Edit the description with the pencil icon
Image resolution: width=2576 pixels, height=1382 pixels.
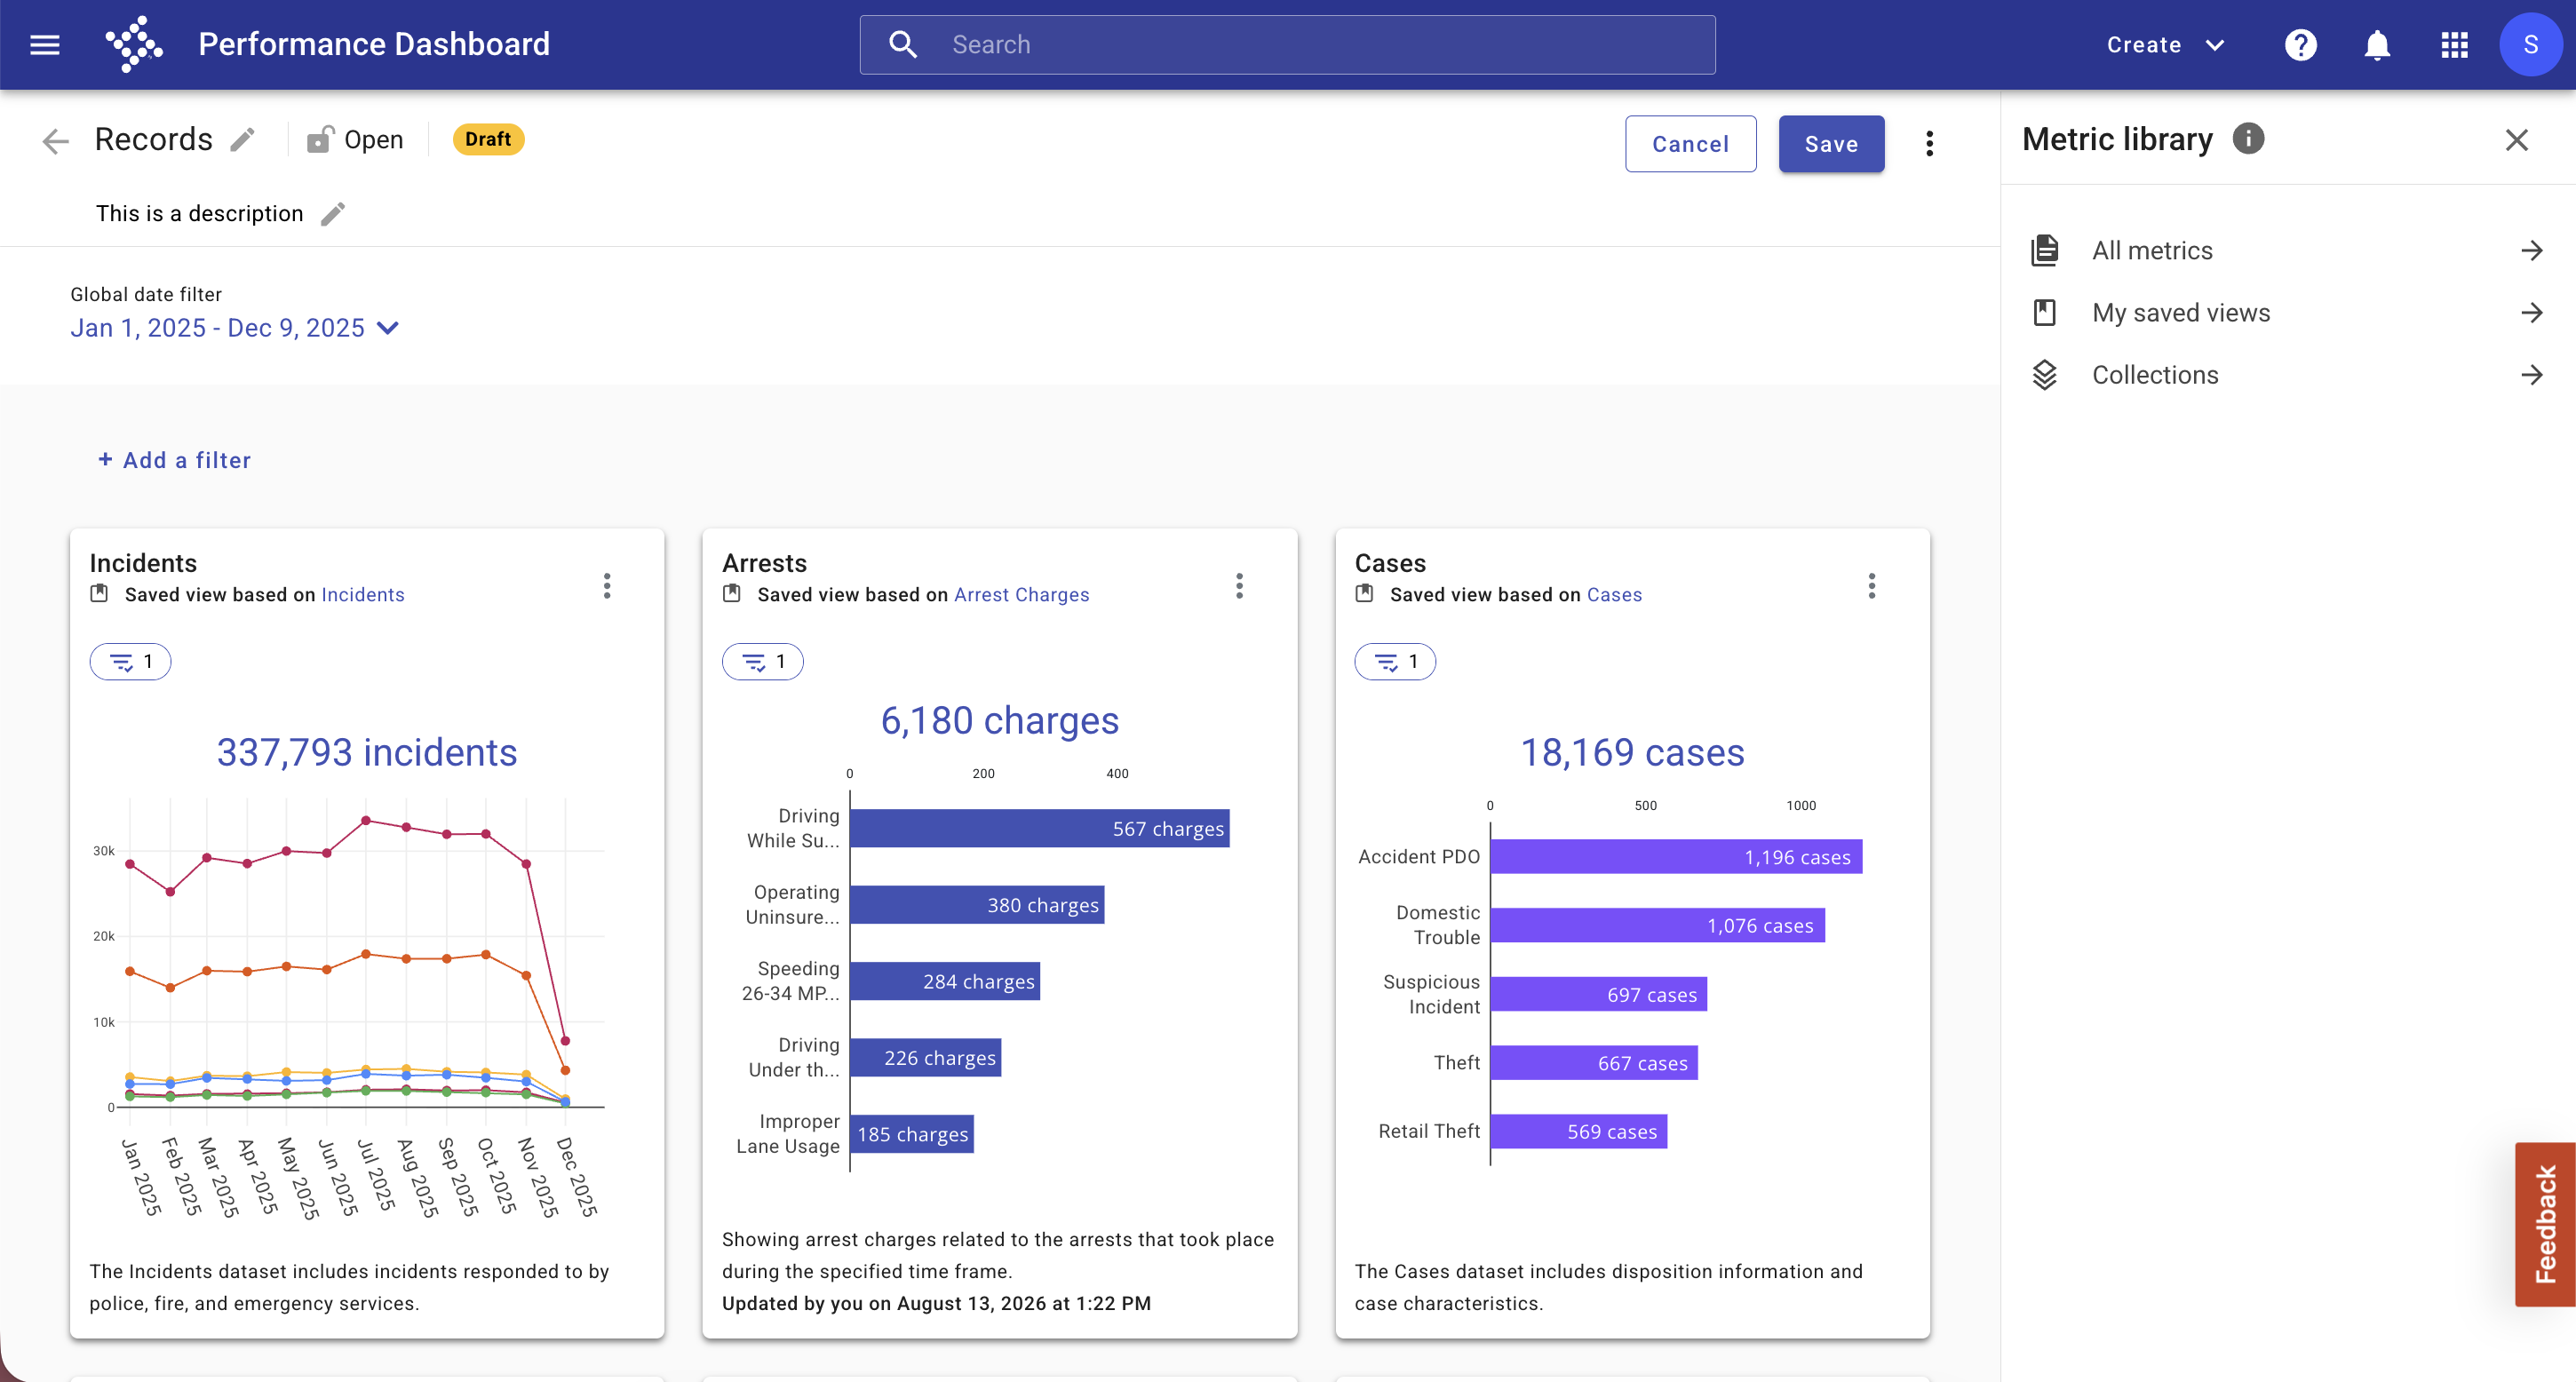(333, 214)
